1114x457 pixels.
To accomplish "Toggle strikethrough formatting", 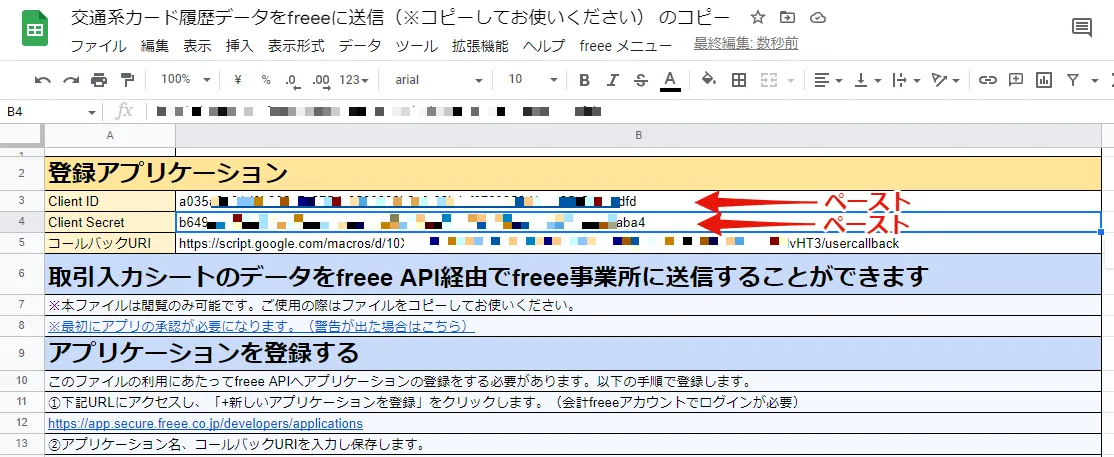I will (x=641, y=80).
